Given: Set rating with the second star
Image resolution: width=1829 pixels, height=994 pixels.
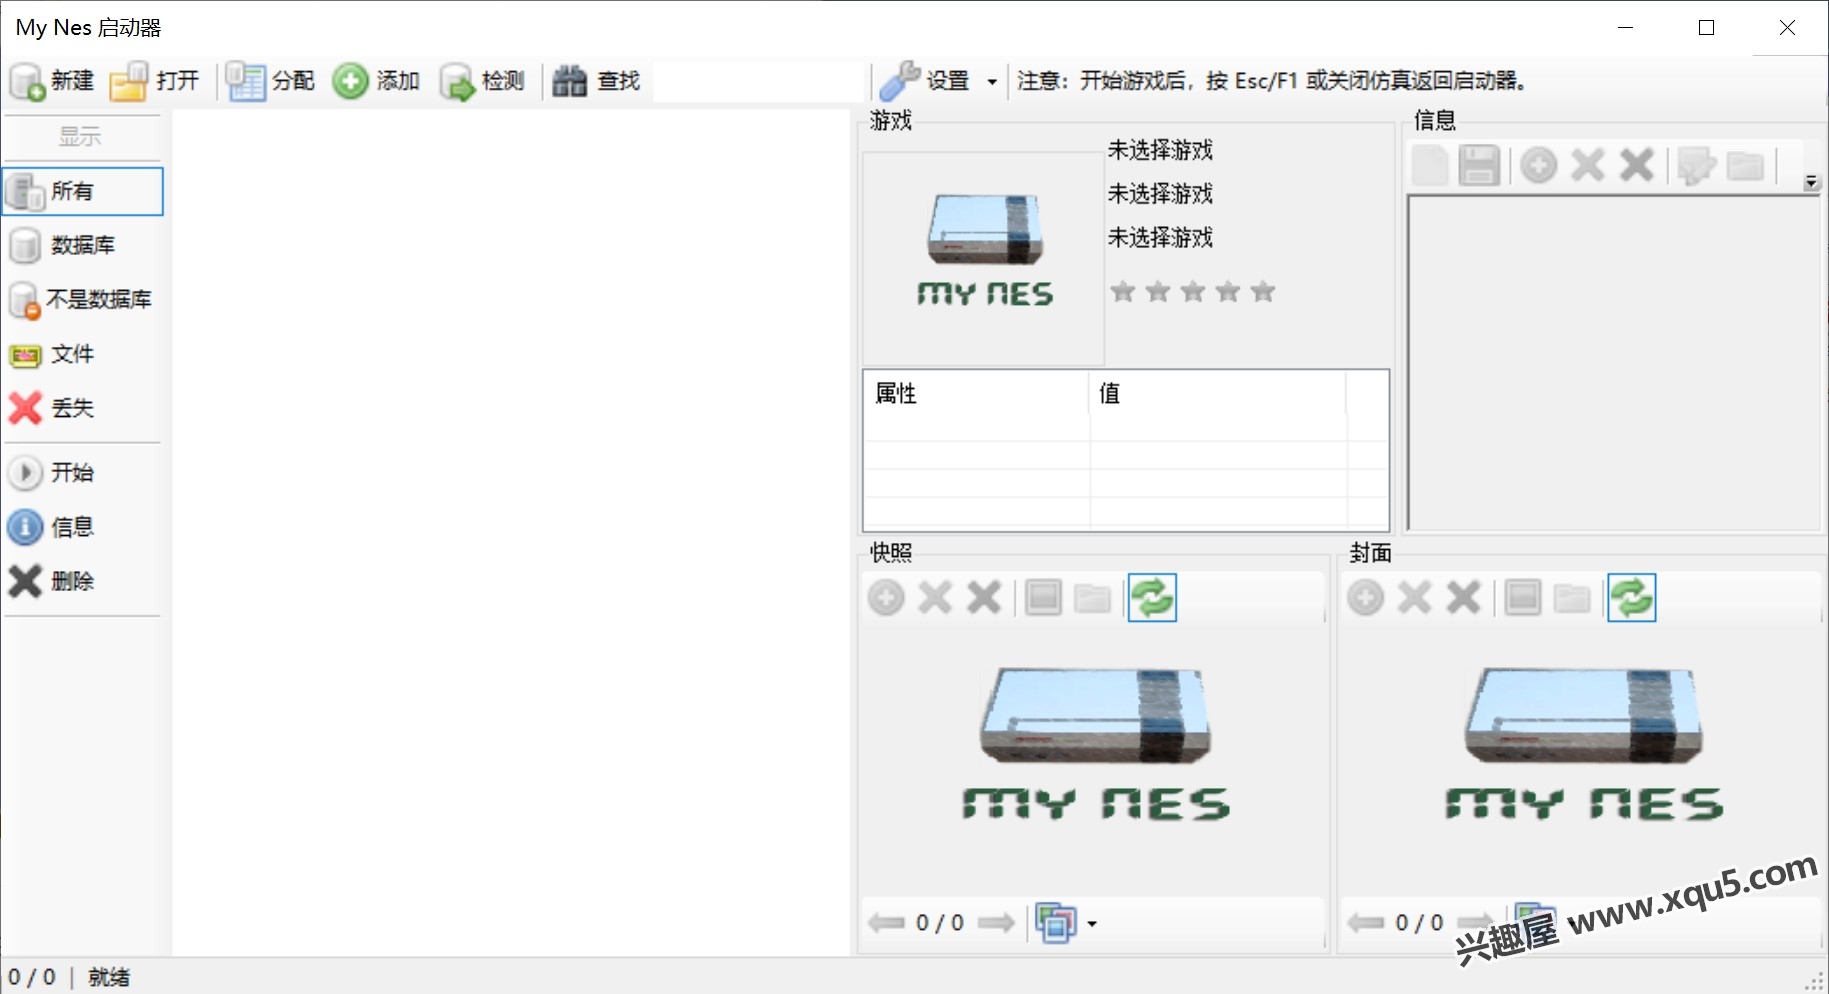Looking at the screenshot, I should 1158,291.
